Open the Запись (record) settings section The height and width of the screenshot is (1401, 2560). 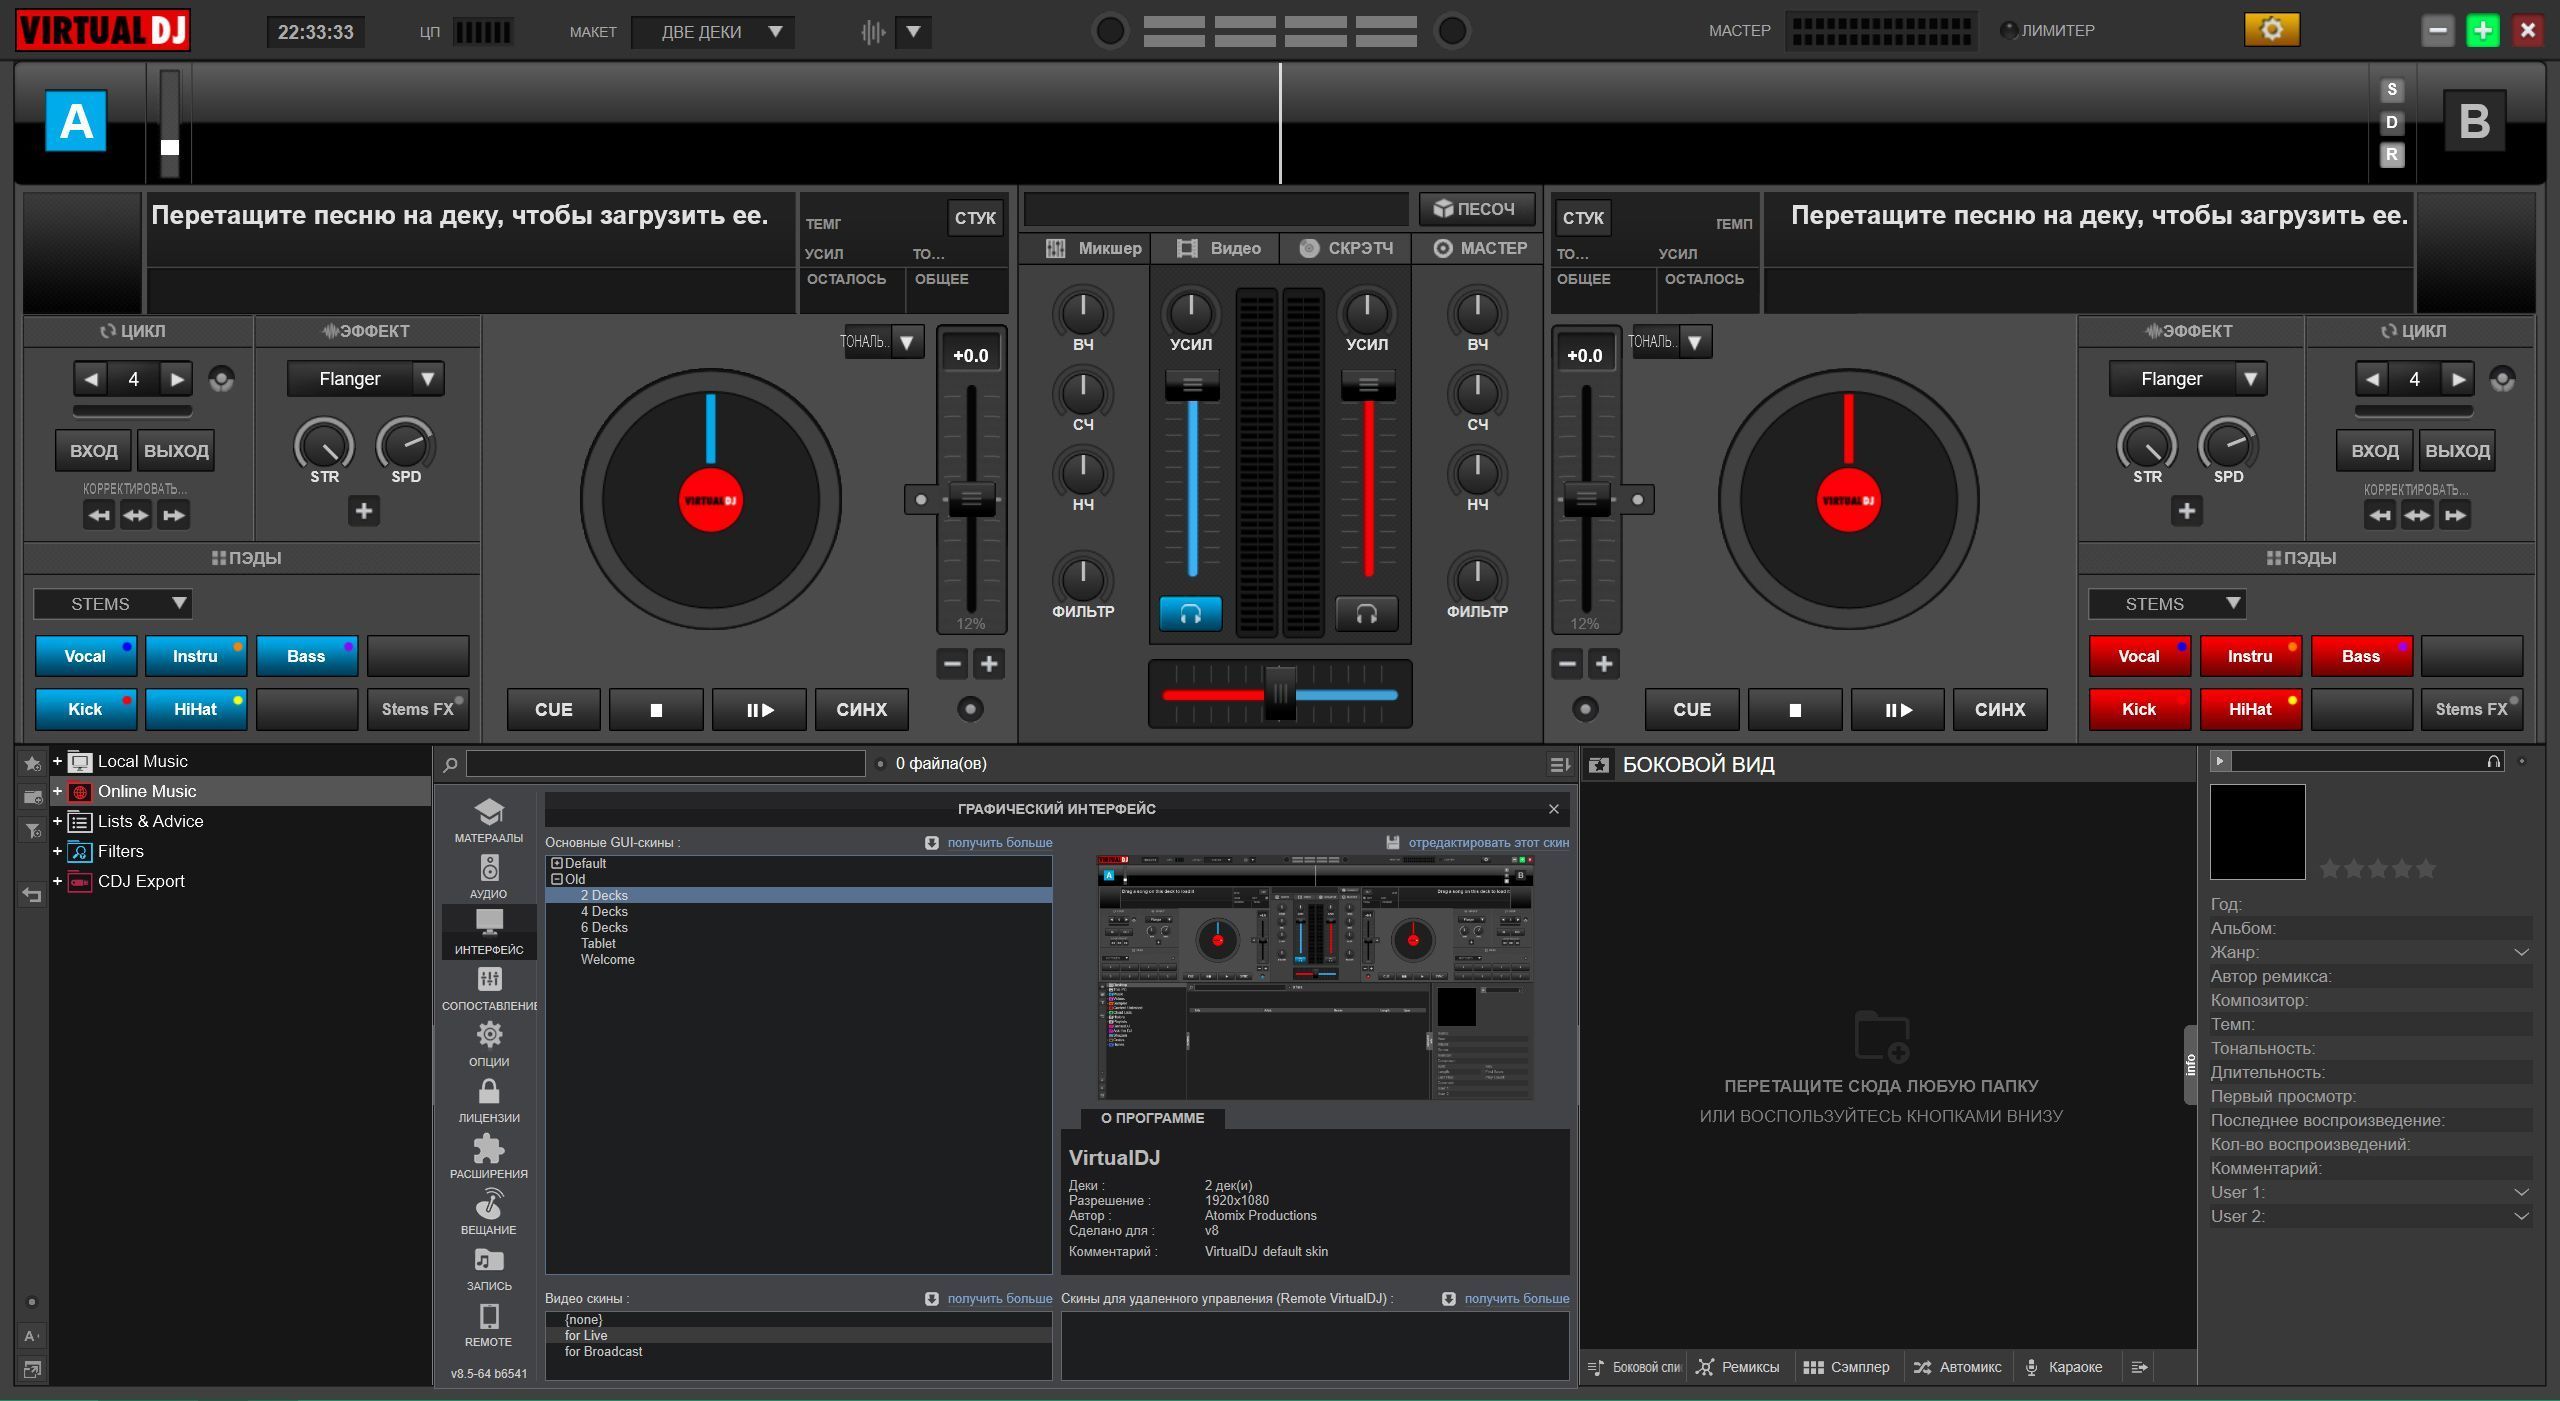tap(489, 1268)
